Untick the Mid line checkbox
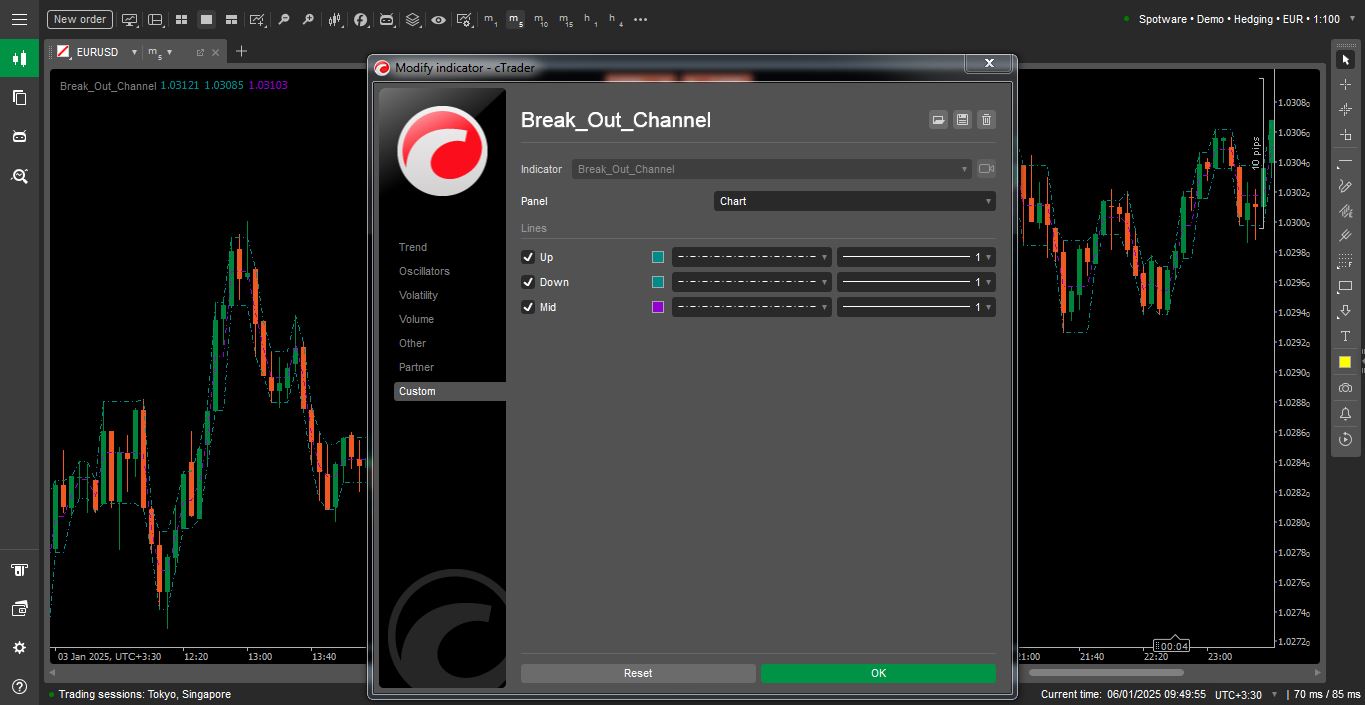Screen dimensions: 1365x705 coord(528,307)
